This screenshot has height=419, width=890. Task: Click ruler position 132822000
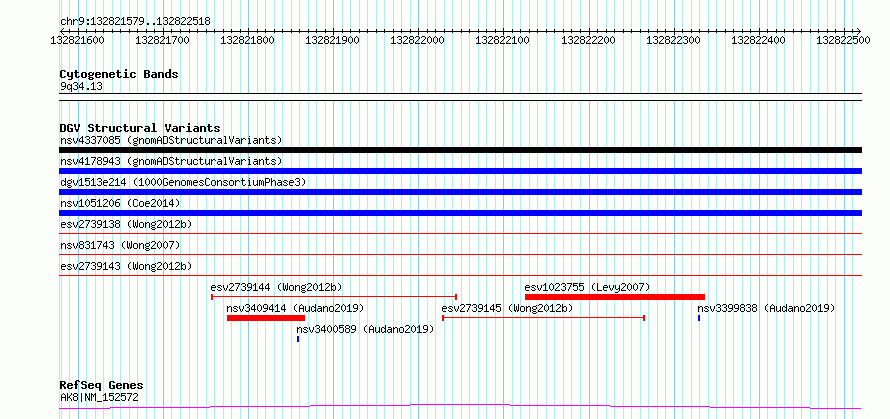click(x=418, y=40)
